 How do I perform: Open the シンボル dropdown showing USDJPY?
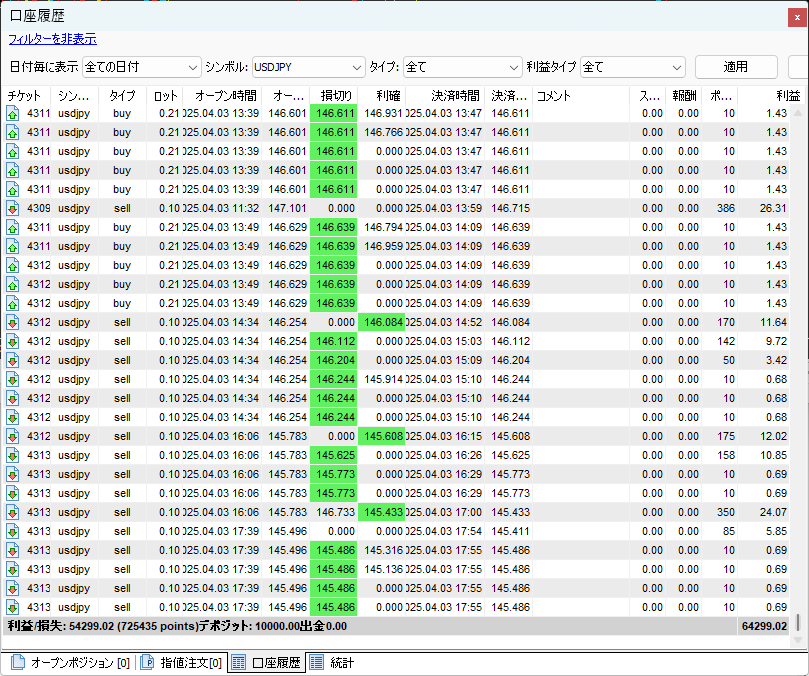308,67
